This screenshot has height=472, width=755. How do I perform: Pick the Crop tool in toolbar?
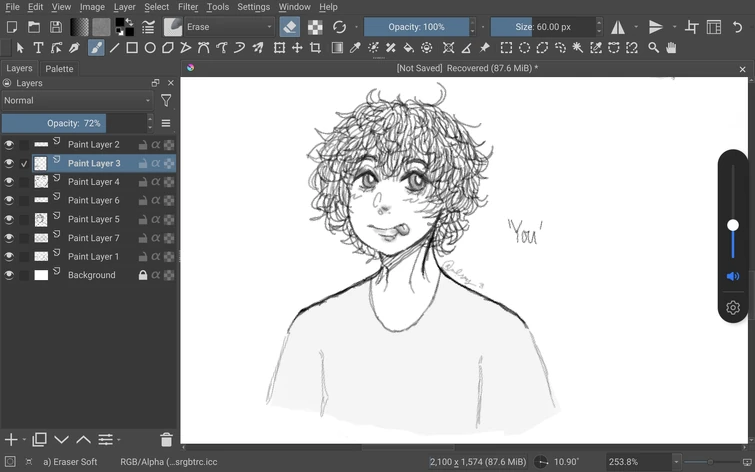316,48
